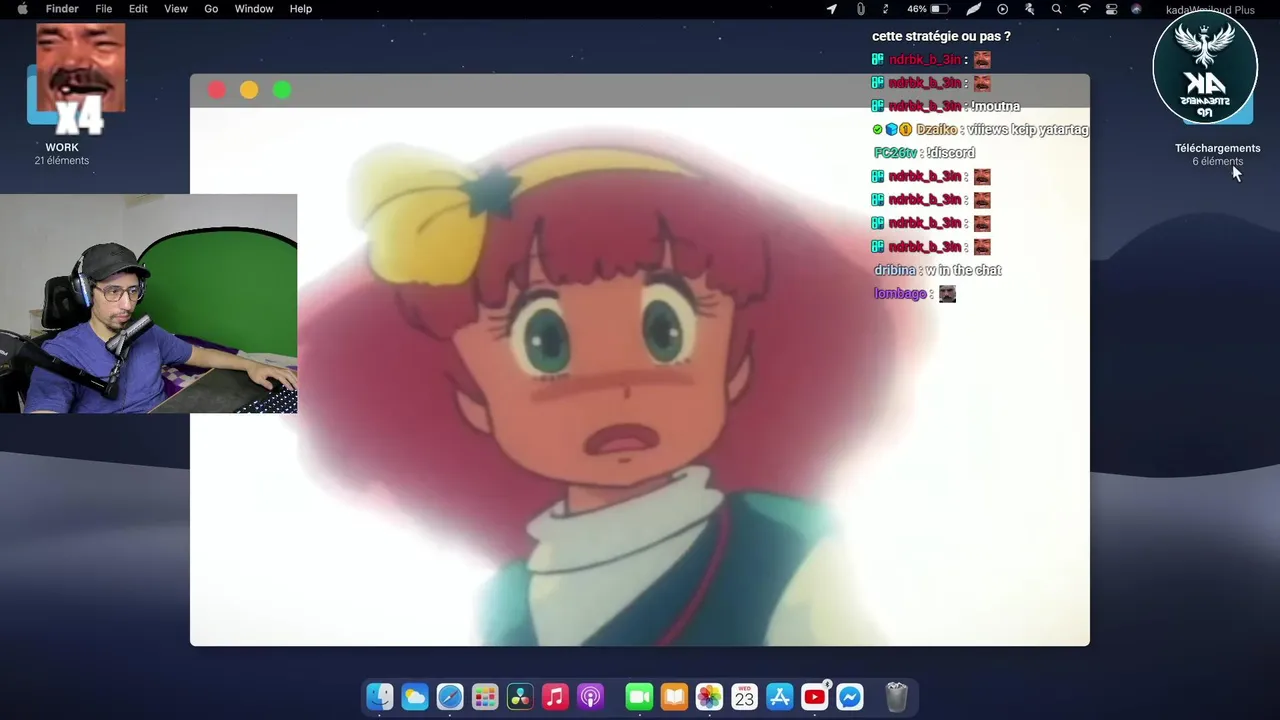Open Messenger from the dock
The height and width of the screenshot is (720, 1280).
[849, 697]
